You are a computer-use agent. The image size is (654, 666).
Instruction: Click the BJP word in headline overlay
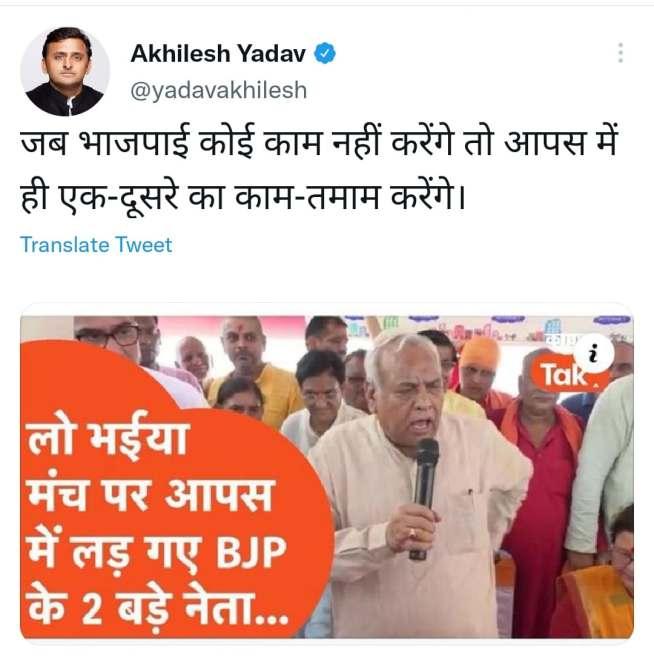click(x=251, y=552)
